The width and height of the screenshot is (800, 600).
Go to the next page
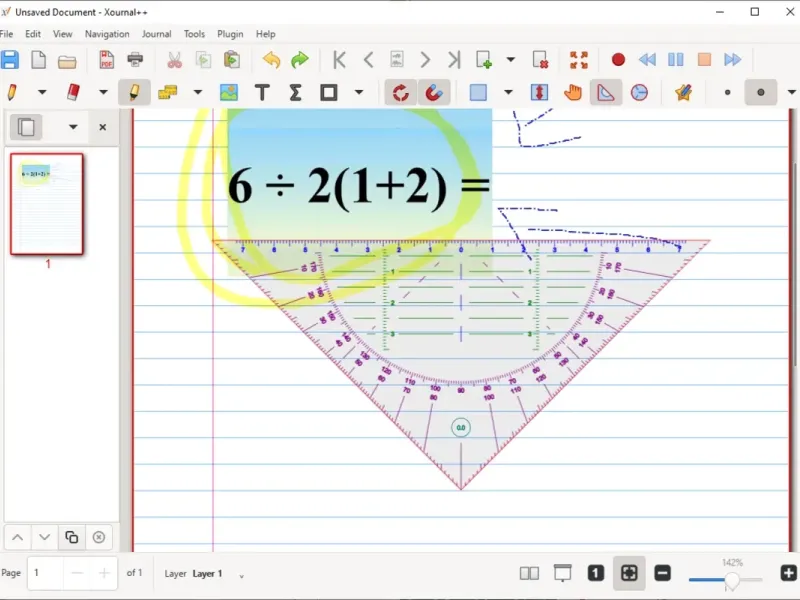tap(425, 60)
